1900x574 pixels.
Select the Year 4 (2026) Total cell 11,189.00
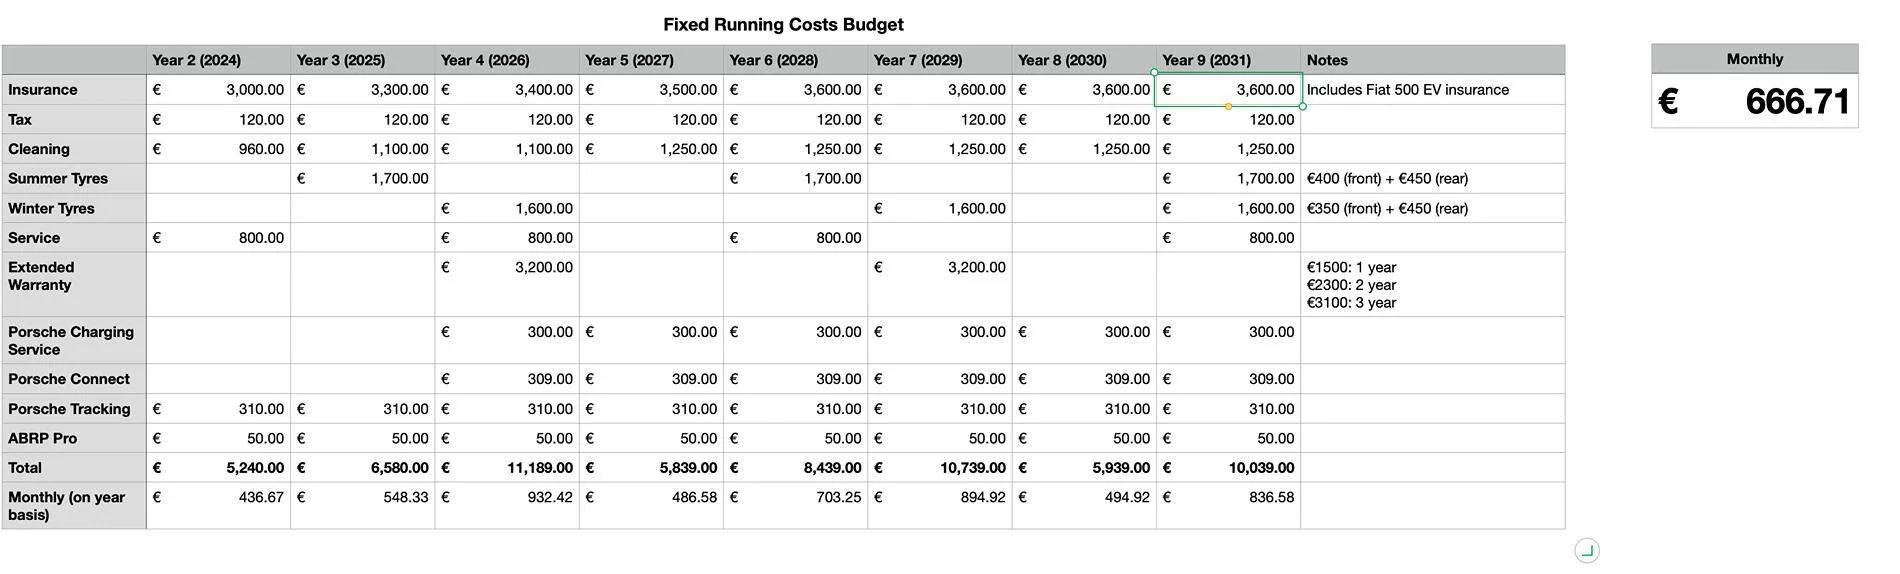pos(507,467)
